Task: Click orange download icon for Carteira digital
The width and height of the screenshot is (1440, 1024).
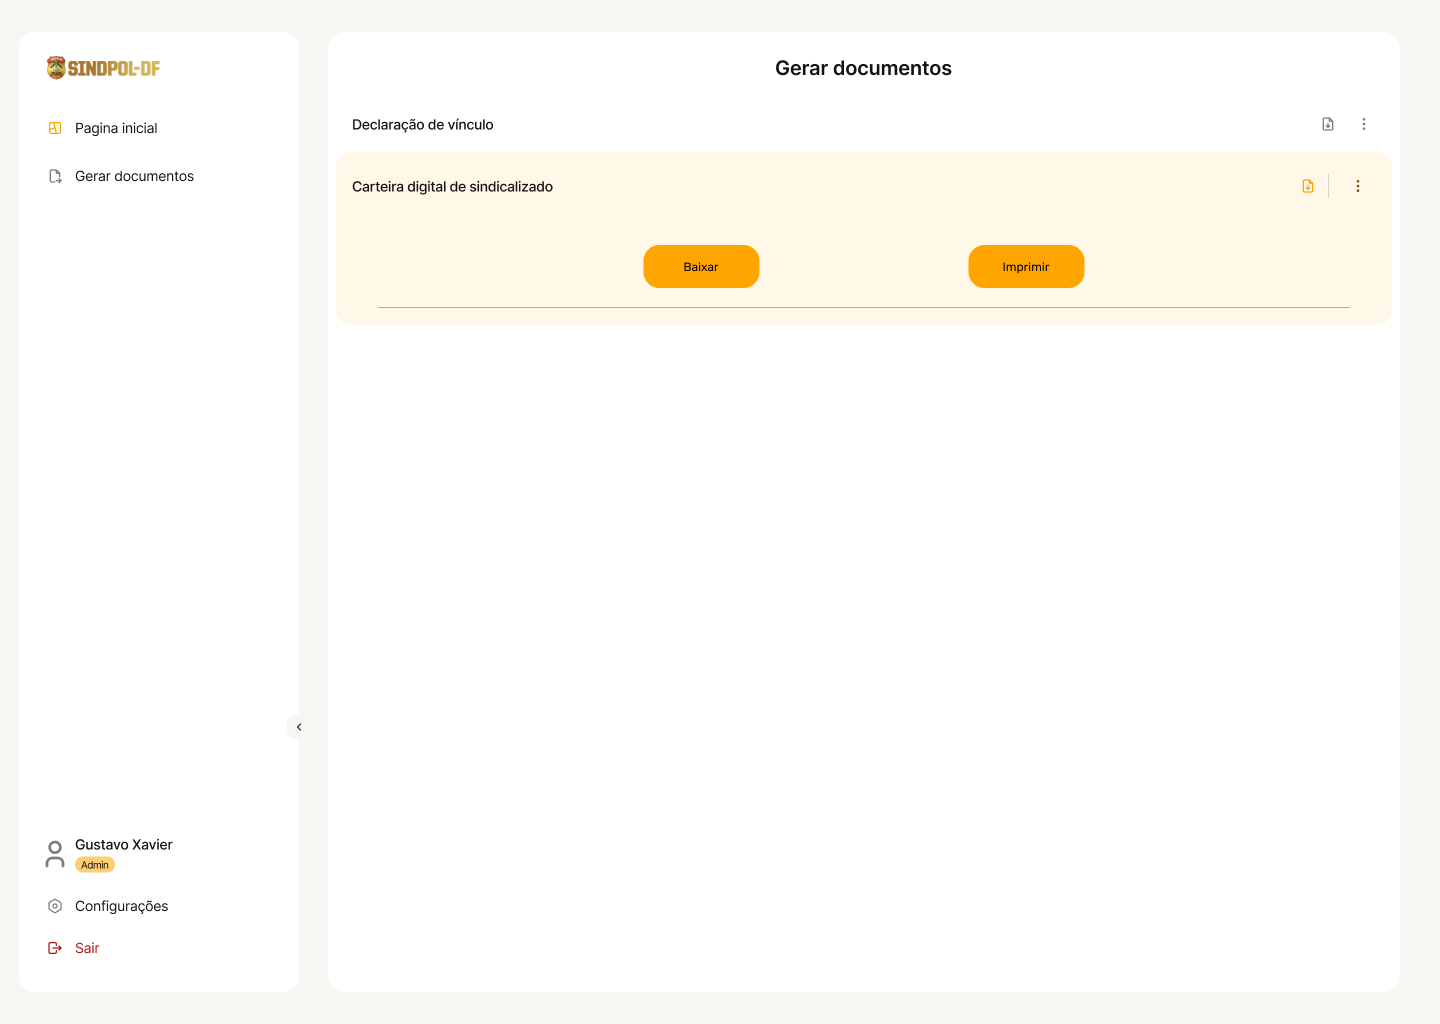Action: (x=1308, y=186)
